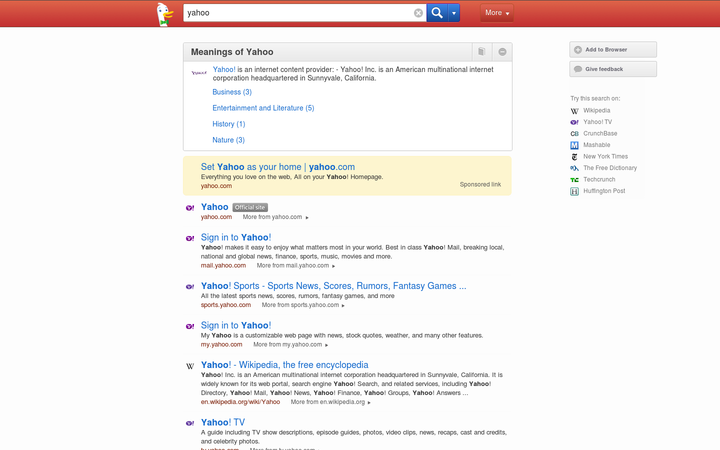The width and height of the screenshot is (720, 450).
Task: Open the Yahoo! link in the definition
Action: tap(224, 69)
